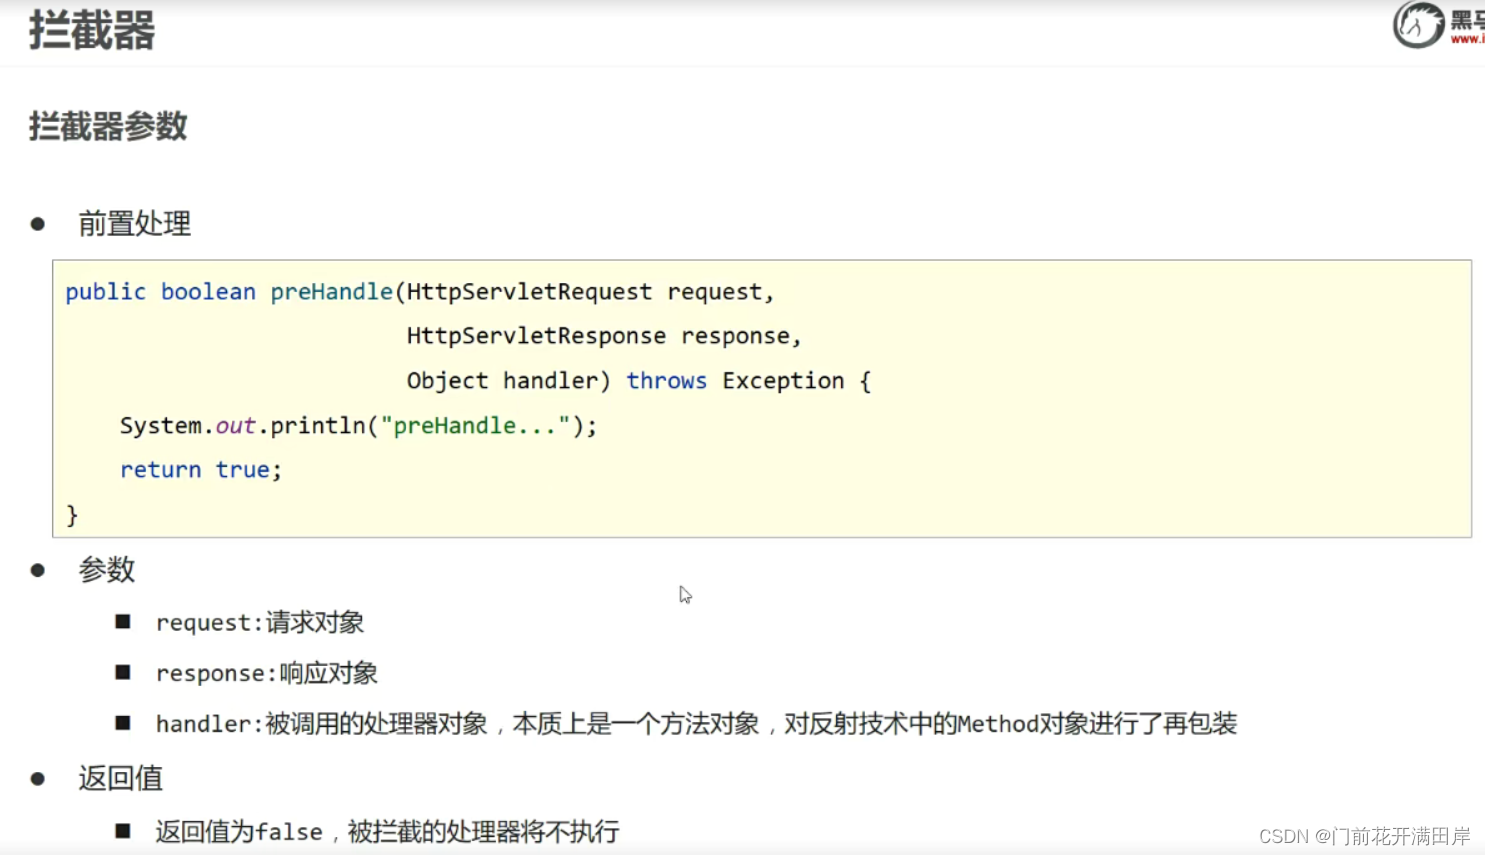Click the handler:被调用的处理器对象 line

click(x=696, y=724)
